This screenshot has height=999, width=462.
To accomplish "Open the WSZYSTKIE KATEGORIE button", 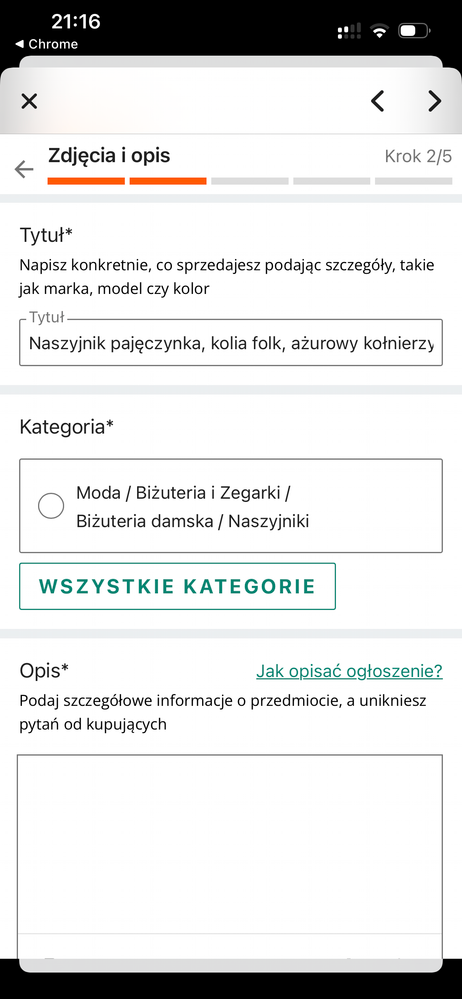I will [177, 586].
